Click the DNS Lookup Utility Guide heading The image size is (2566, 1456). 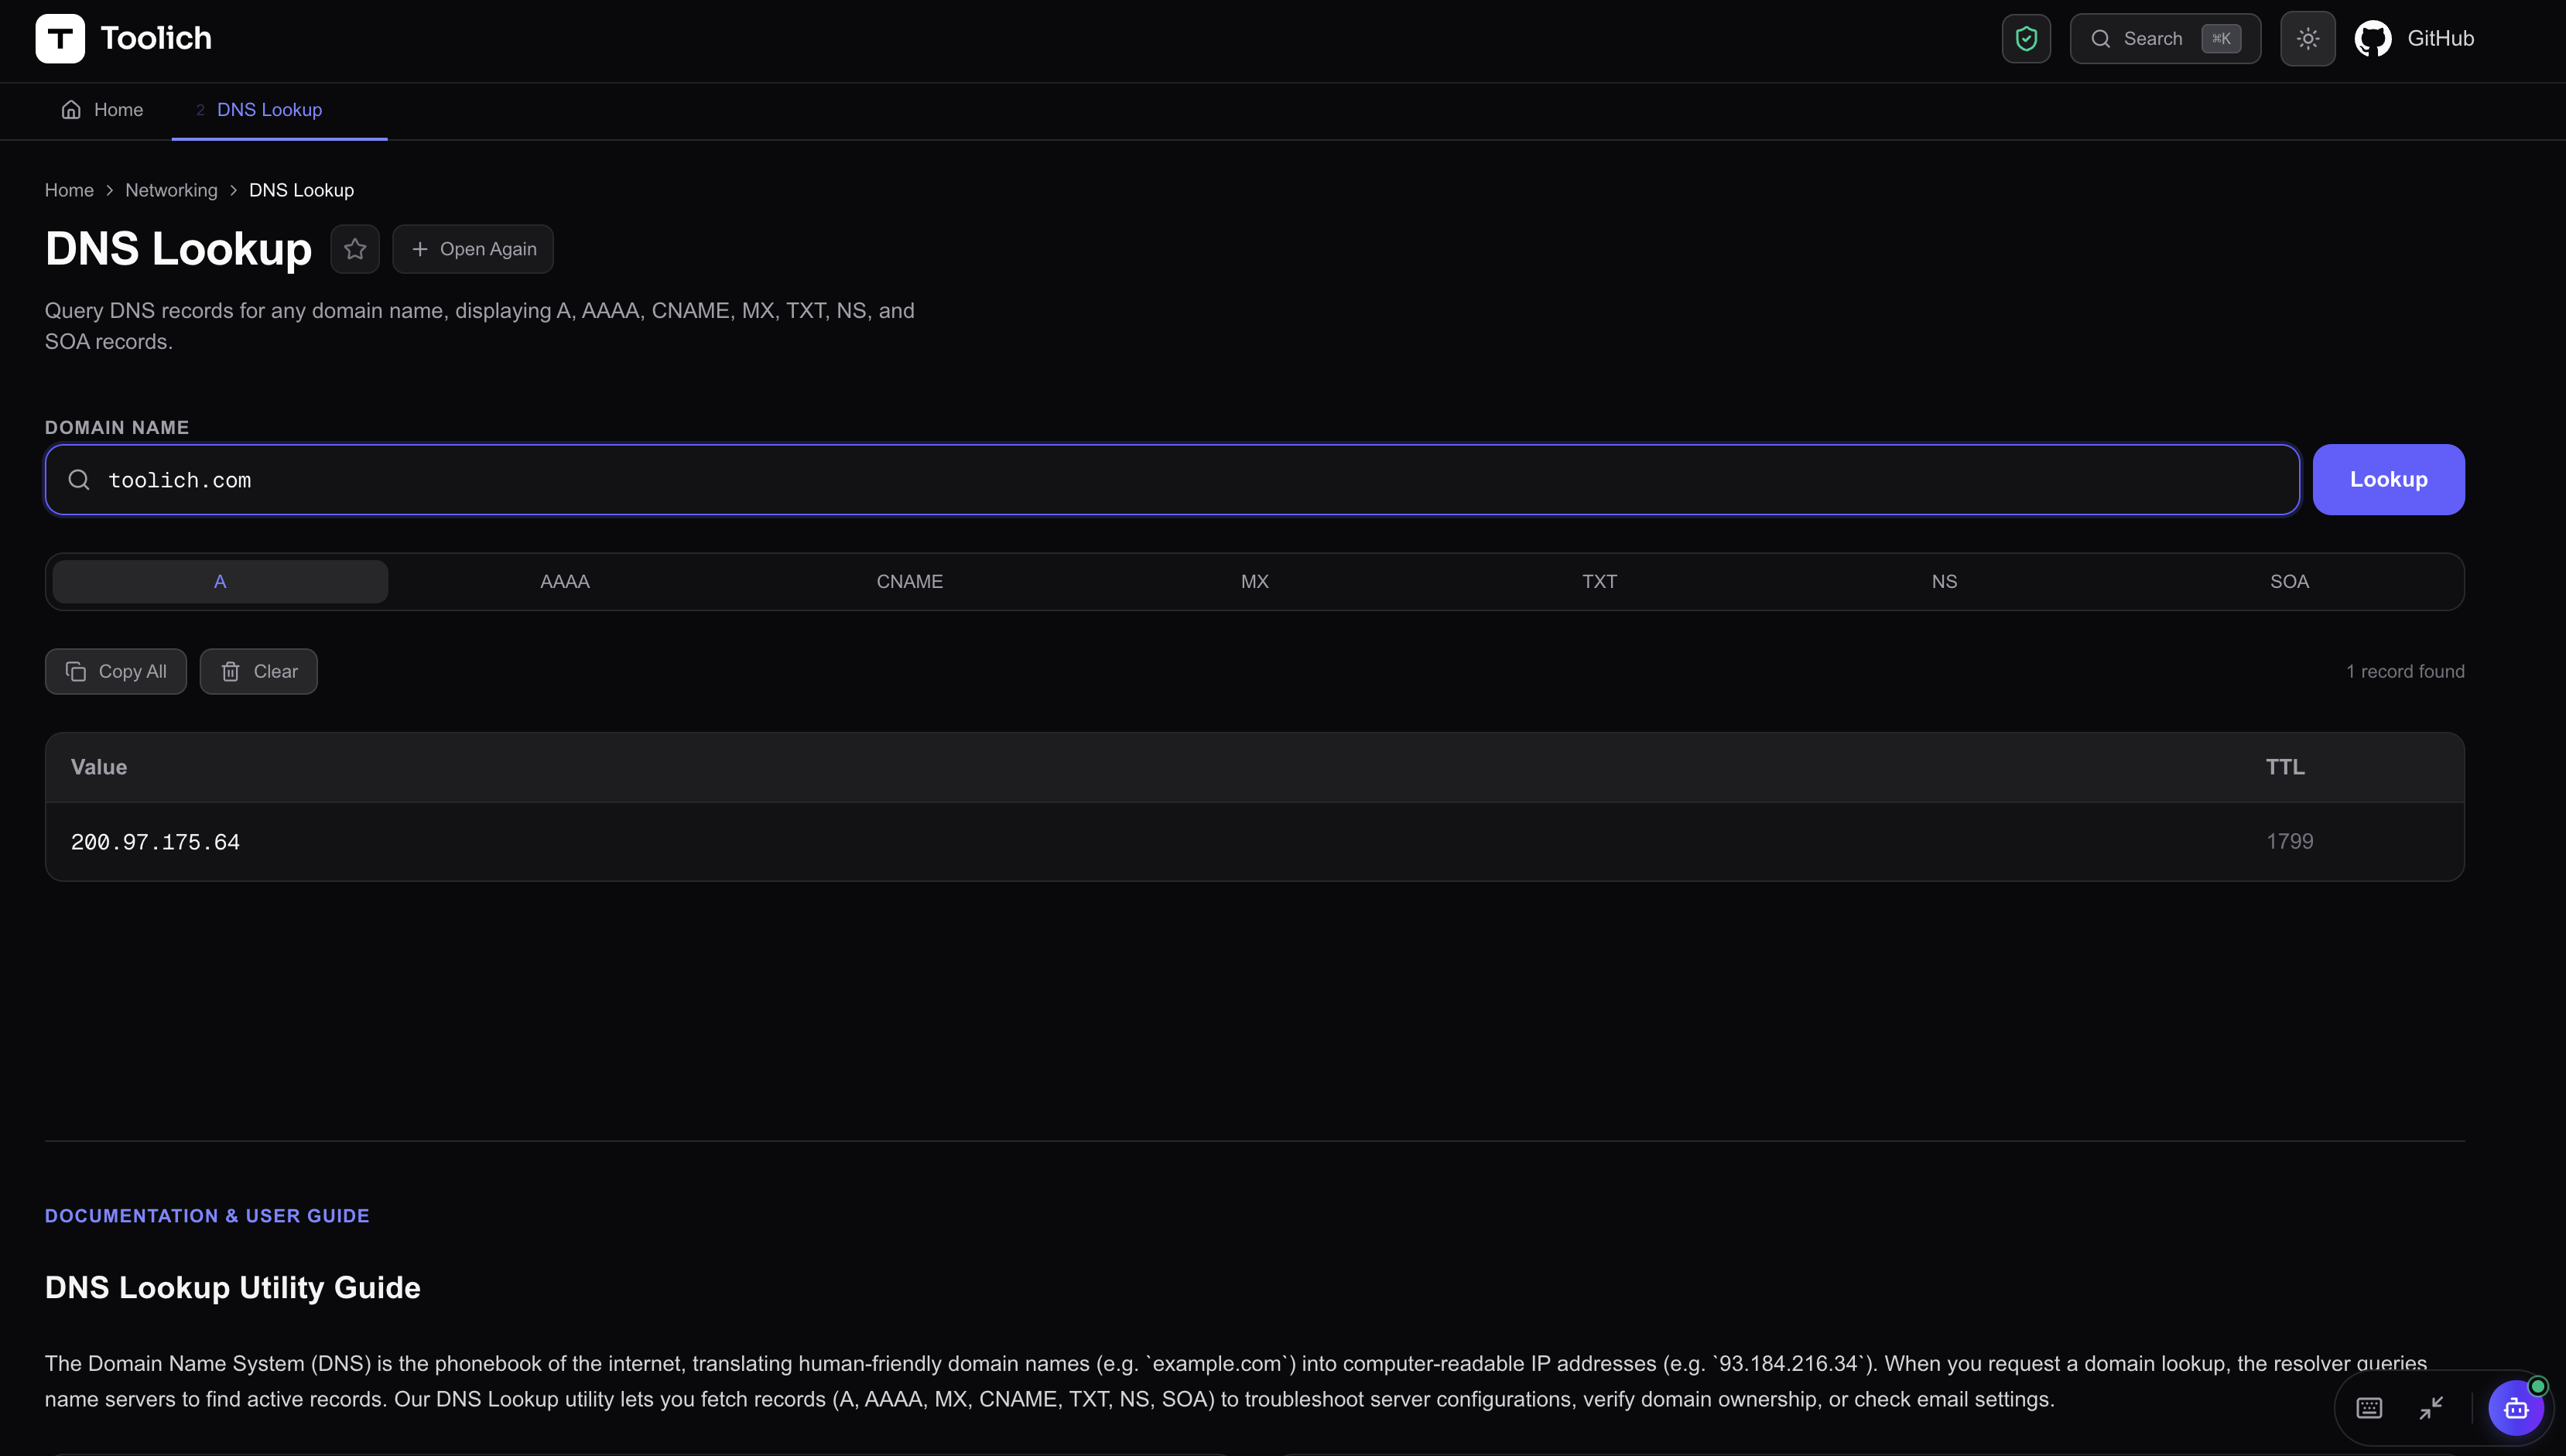click(x=233, y=1288)
